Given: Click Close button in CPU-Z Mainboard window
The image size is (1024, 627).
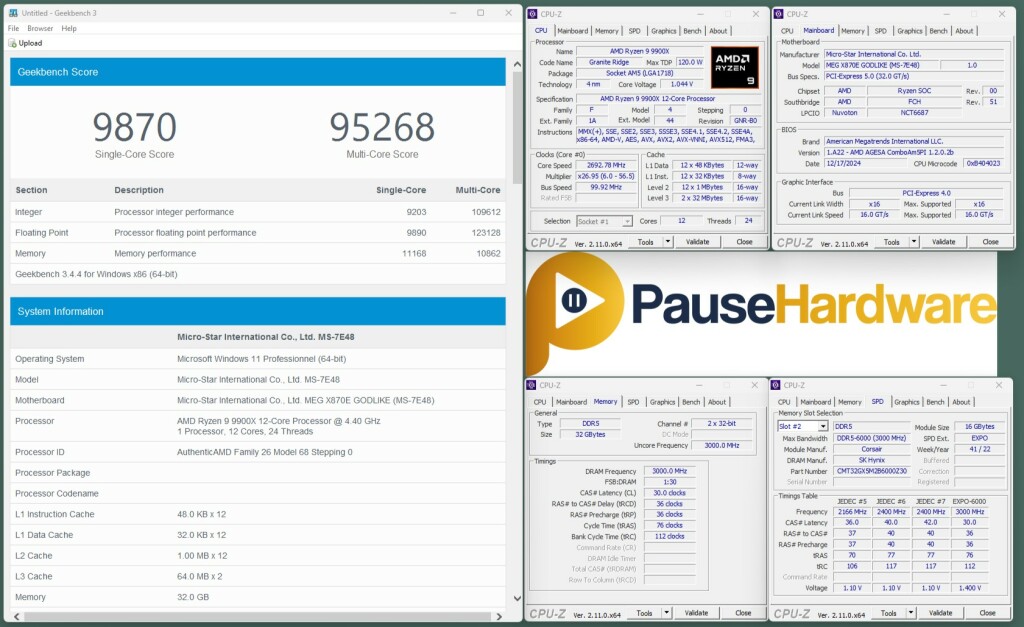Looking at the screenshot, I should coord(990,242).
